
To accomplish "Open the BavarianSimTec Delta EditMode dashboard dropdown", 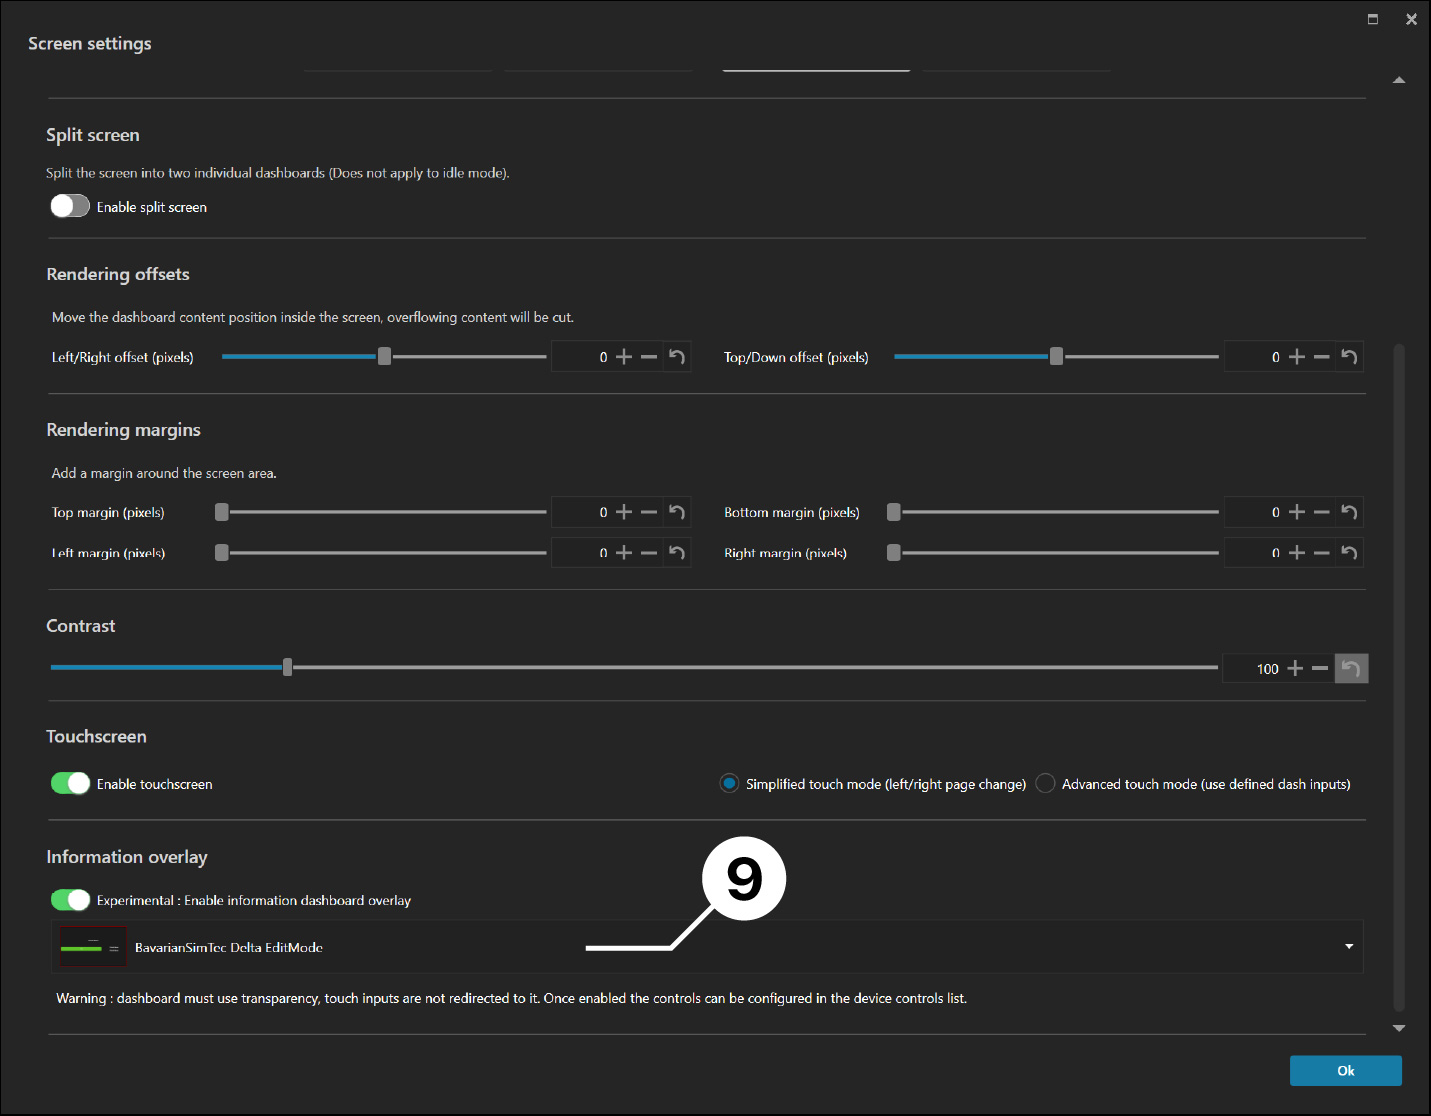I will pyautogui.click(x=1348, y=946).
